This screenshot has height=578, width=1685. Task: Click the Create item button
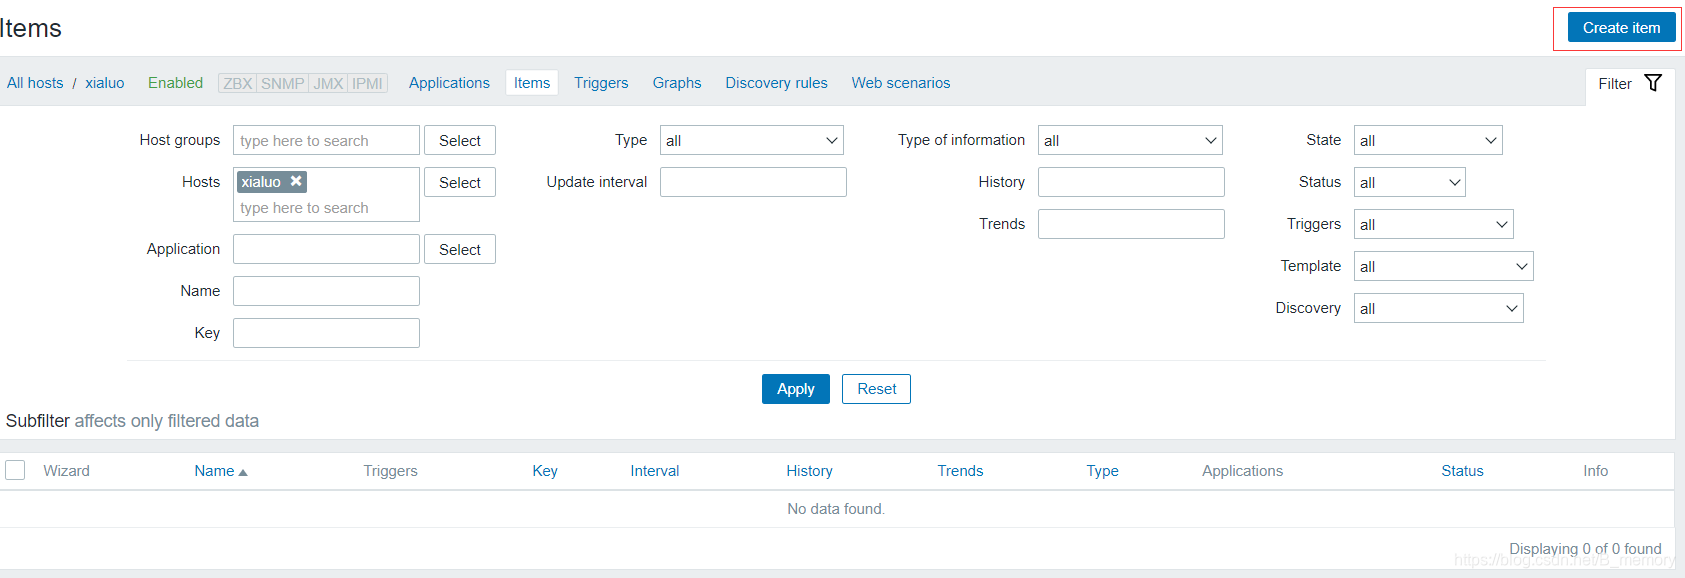pyautogui.click(x=1621, y=28)
